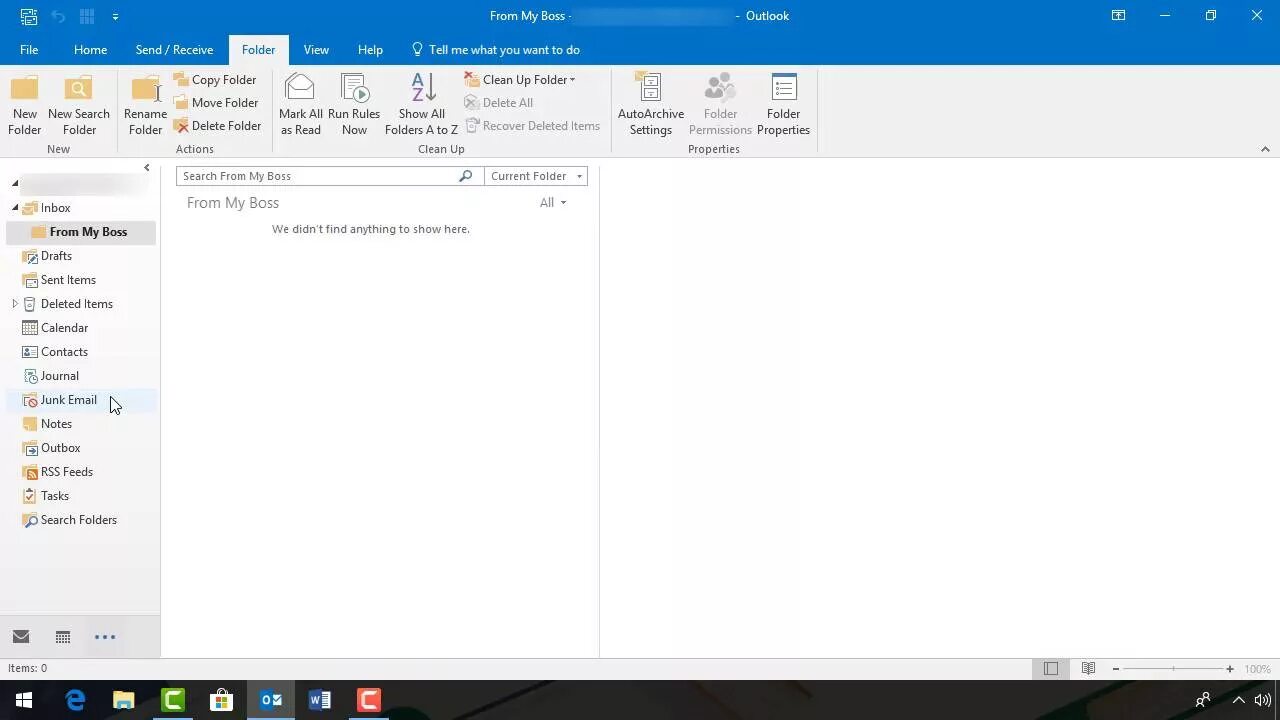
Task: Switch to Calendar view in navigation bar
Action: (62, 637)
